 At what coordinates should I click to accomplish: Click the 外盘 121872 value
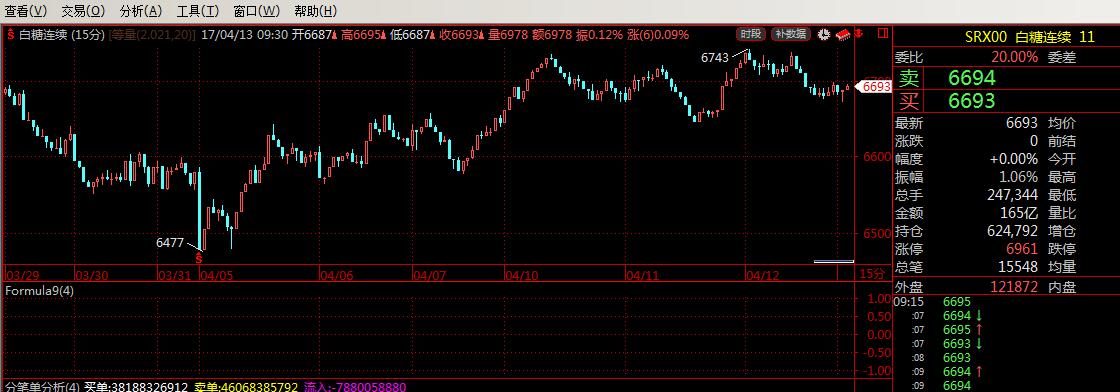pyautogui.click(x=1015, y=286)
